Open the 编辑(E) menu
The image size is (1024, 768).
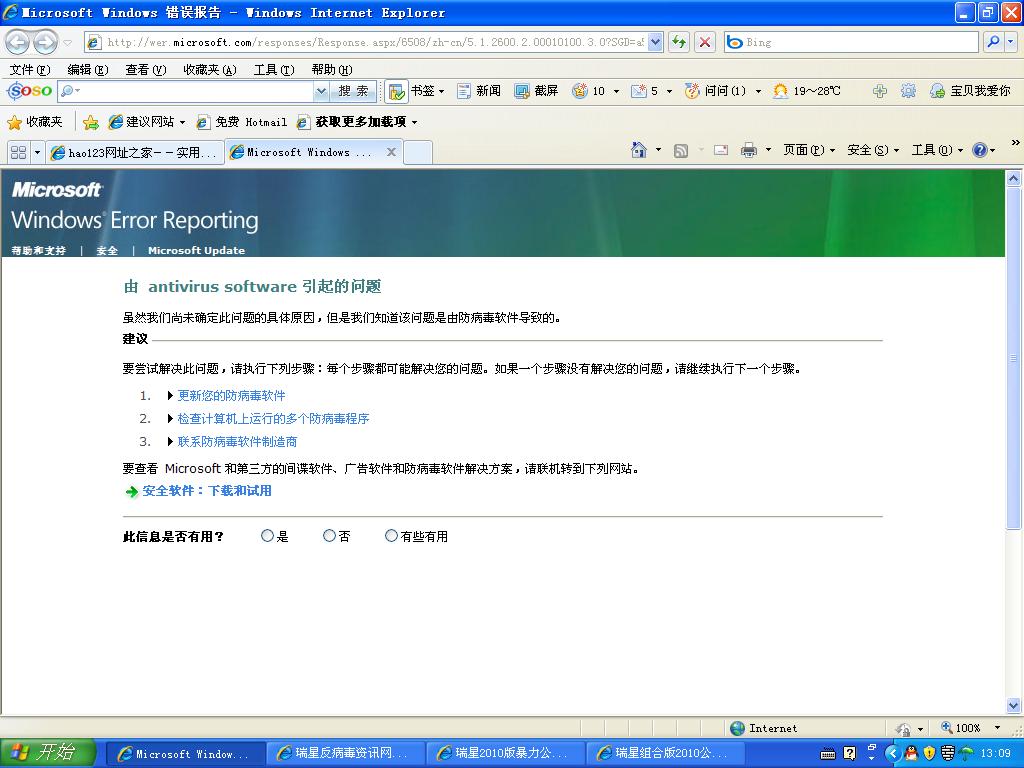(x=88, y=70)
